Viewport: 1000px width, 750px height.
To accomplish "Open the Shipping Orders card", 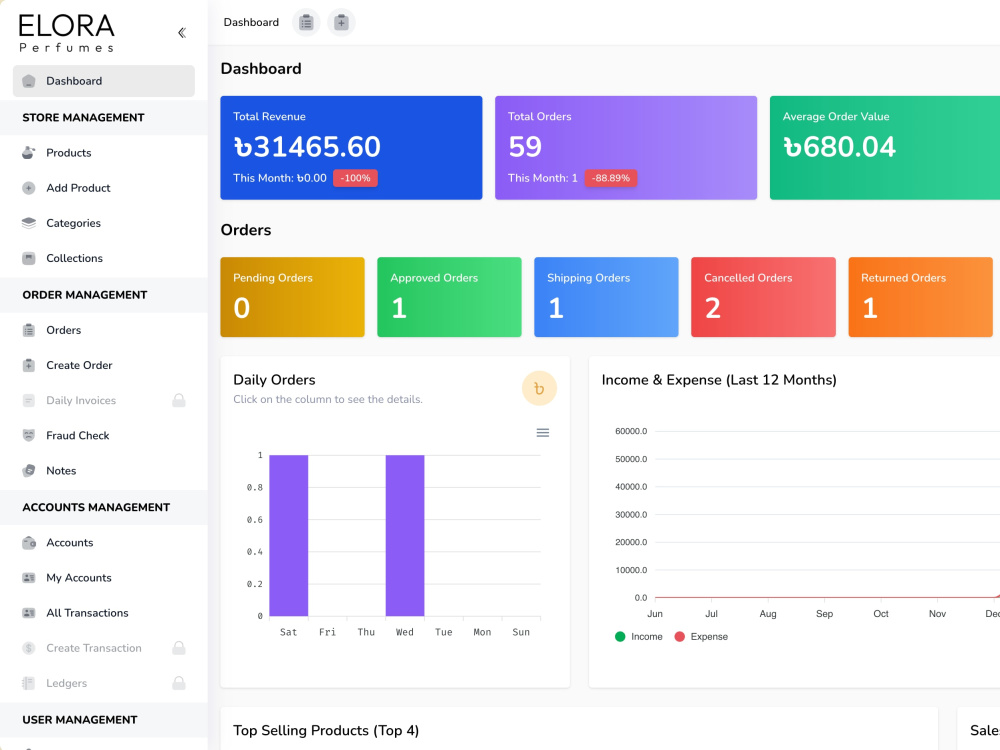I will tap(607, 297).
